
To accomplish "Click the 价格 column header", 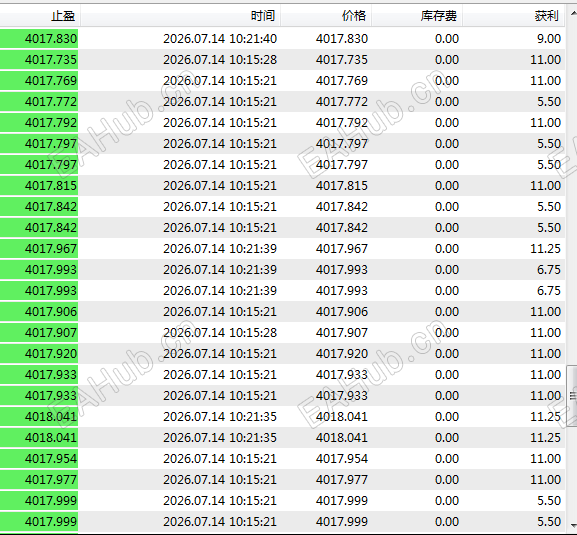I will [326, 16].
